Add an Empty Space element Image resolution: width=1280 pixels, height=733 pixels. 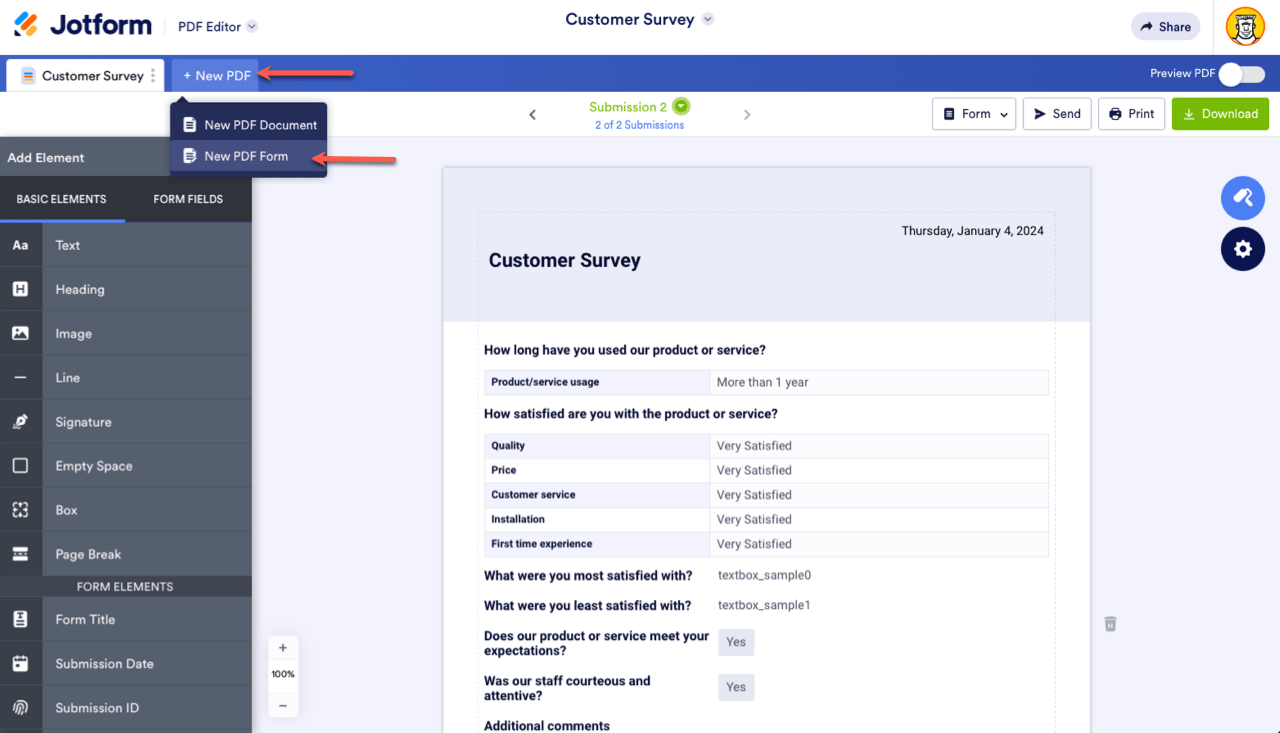tap(126, 466)
